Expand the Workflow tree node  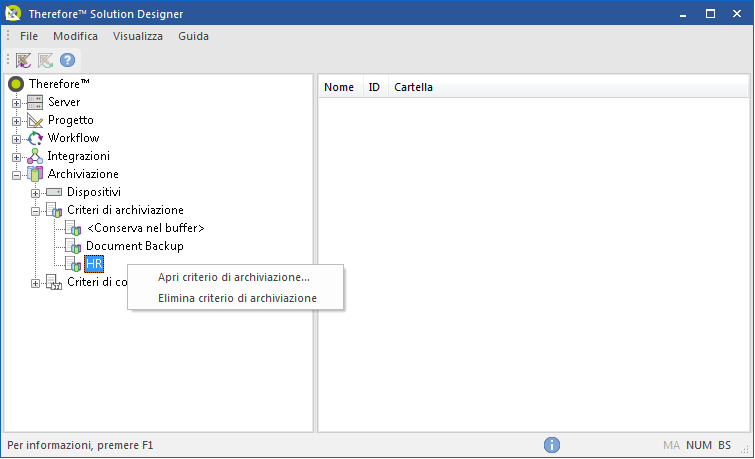coord(16,139)
